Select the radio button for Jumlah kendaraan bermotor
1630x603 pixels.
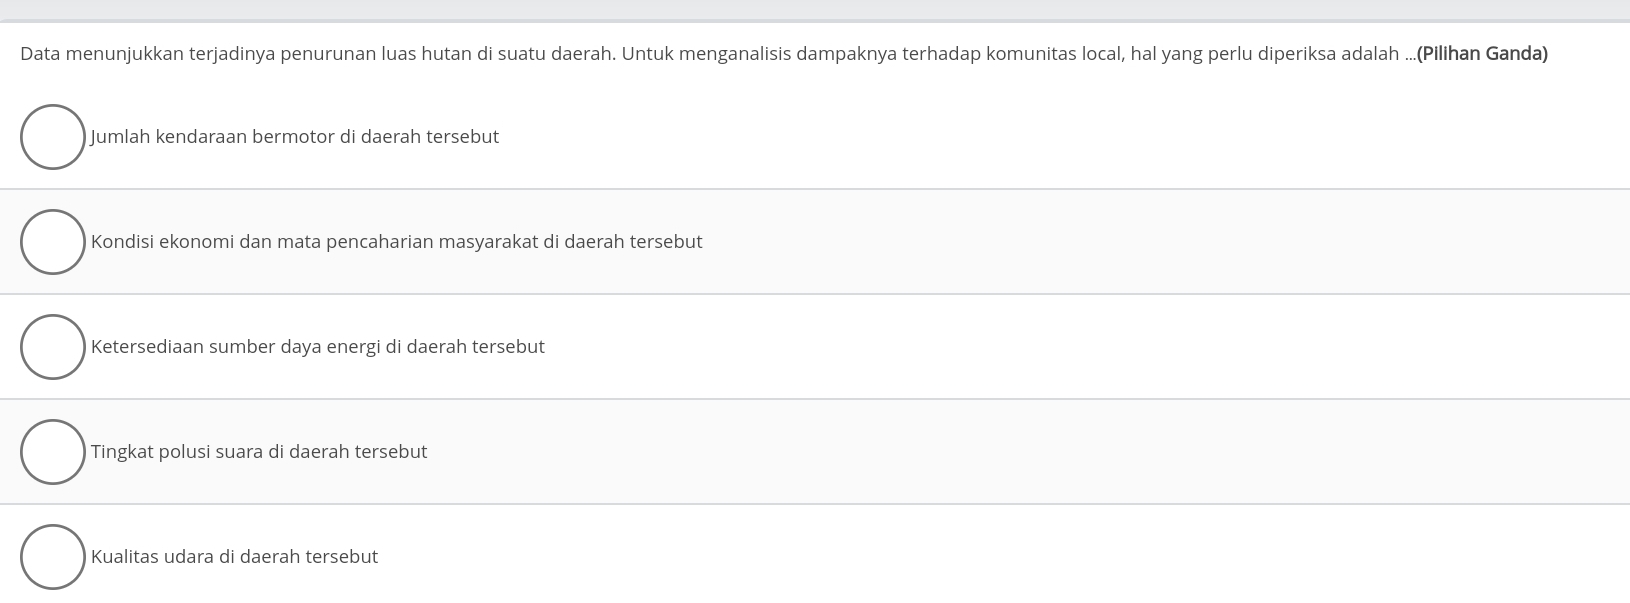tap(53, 137)
